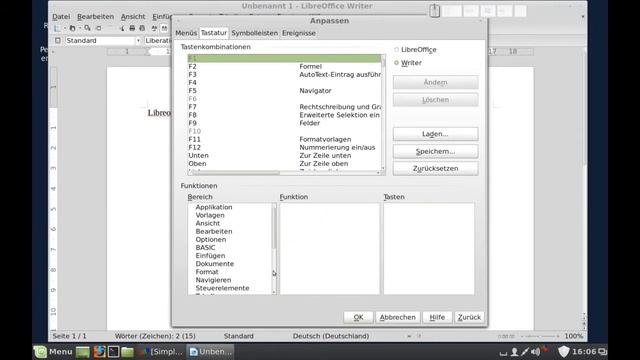
Task: Switch to the Tastatur tab
Action: click(213, 33)
